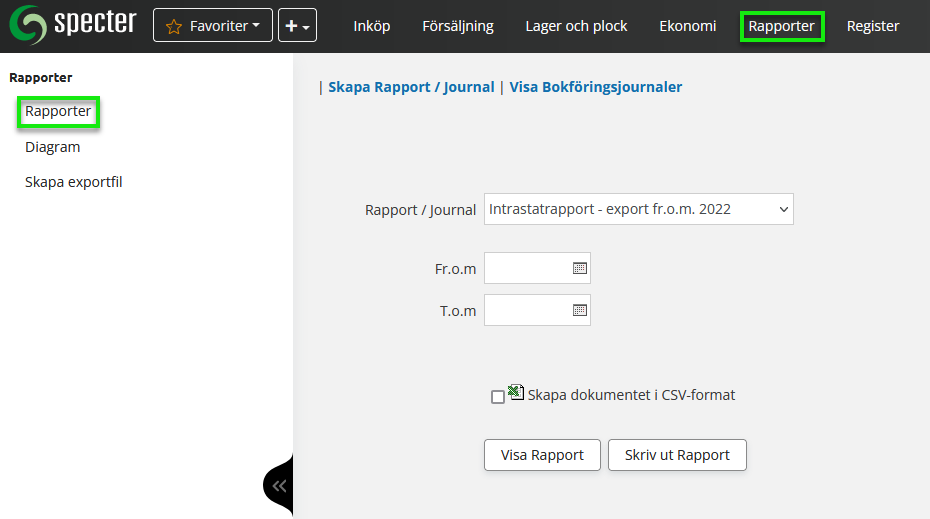The height and width of the screenshot is (519, 930).
Task: Collapse the sidebar with double-chevron icon
Action: click(x=279, y=486)
